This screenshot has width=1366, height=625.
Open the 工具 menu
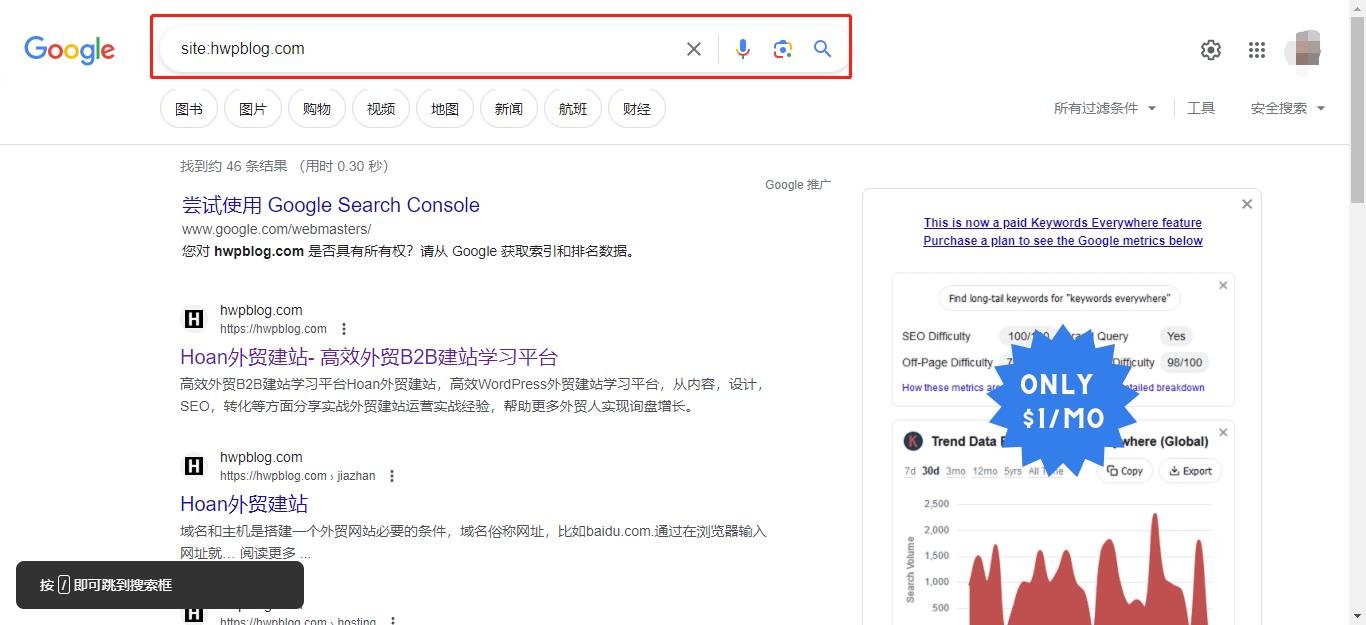coord(1201,108)
